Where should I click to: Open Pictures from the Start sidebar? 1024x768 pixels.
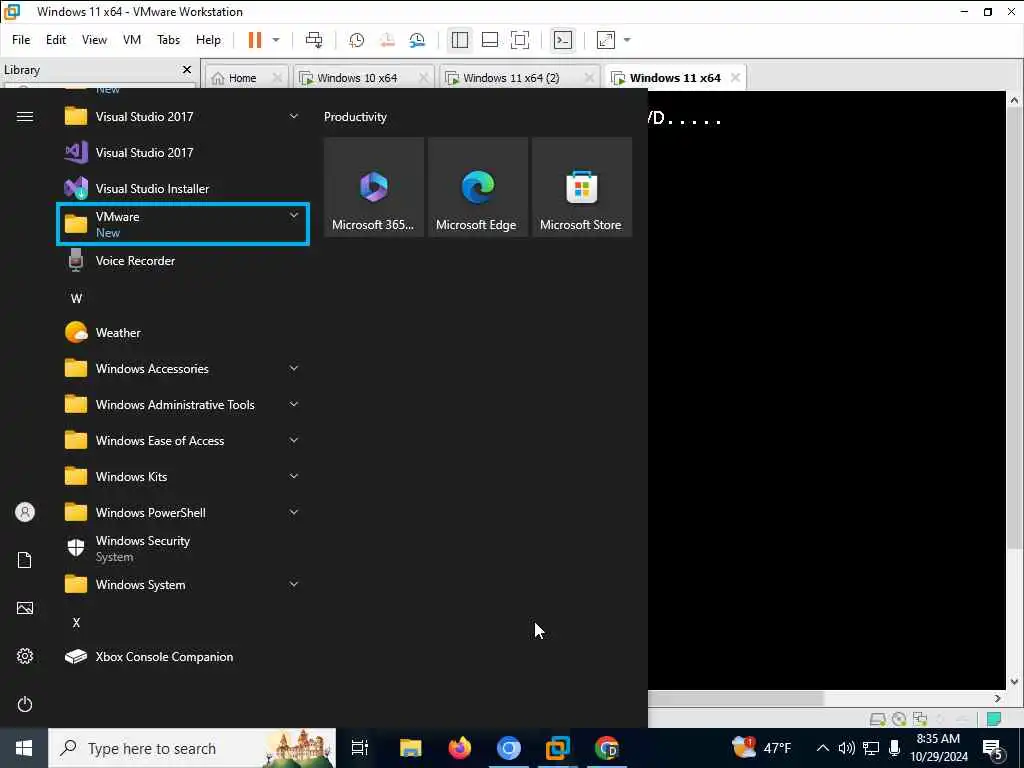point(25,608)
